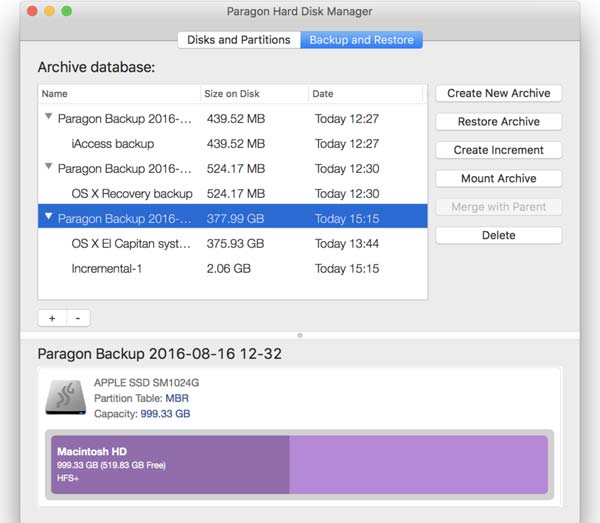Select the Paragon Backup row dated 12:30
The height and width of the screenshot is (523, 600).
tap(233, 169)
